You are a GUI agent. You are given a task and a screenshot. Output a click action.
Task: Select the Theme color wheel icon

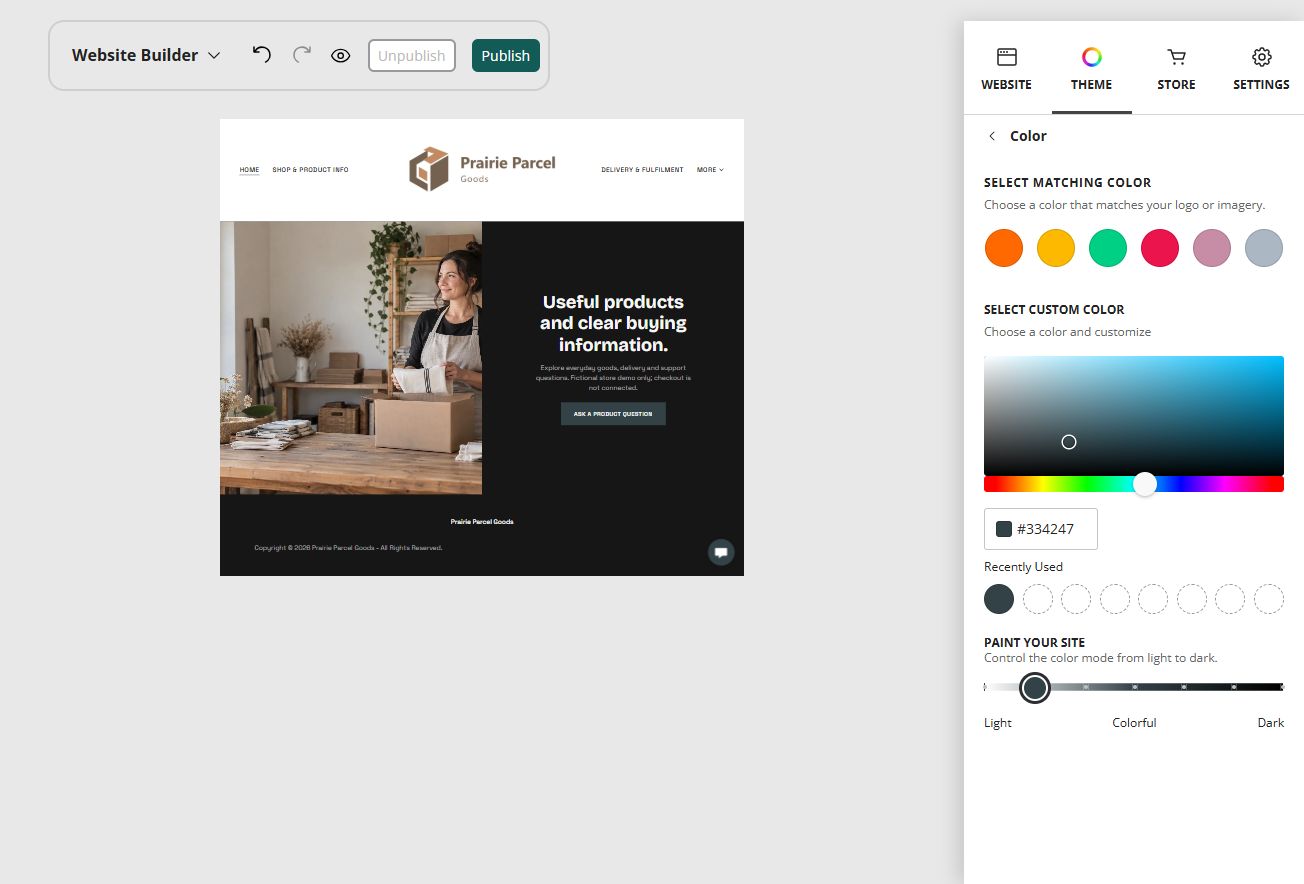pyautogui.click(x=1092, y=57)
